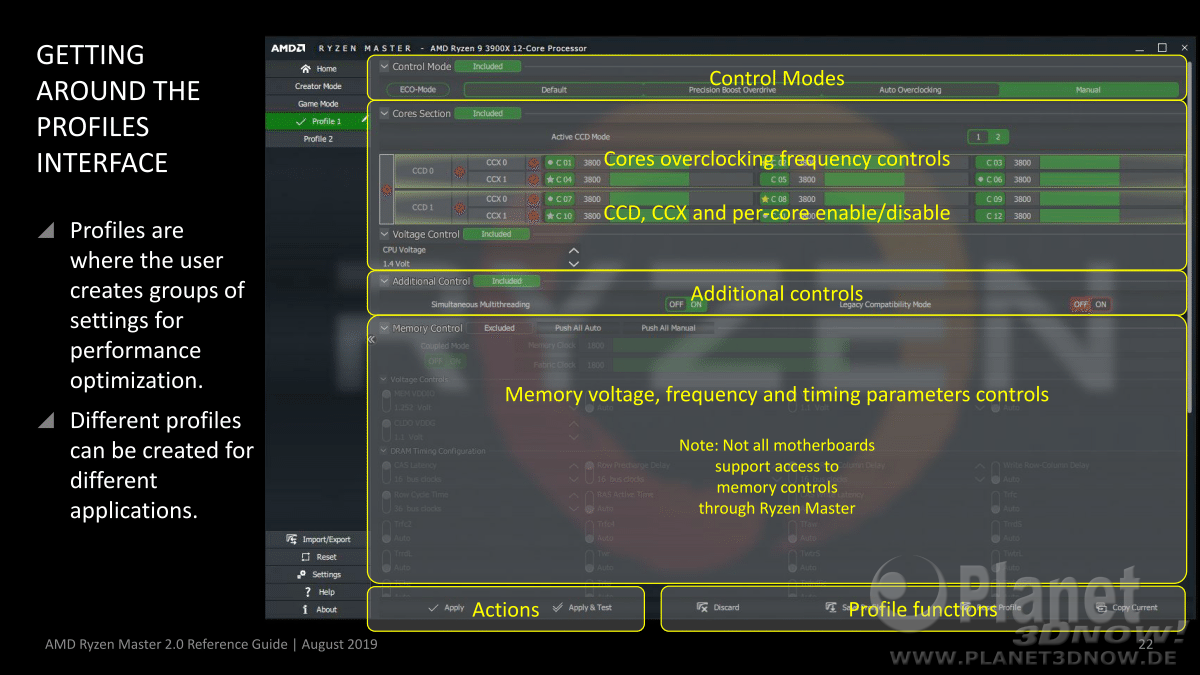The width and height of the screenshot is (1200, 675).
Task: Click Push All Manual
Action: click(x=668, y=328)
